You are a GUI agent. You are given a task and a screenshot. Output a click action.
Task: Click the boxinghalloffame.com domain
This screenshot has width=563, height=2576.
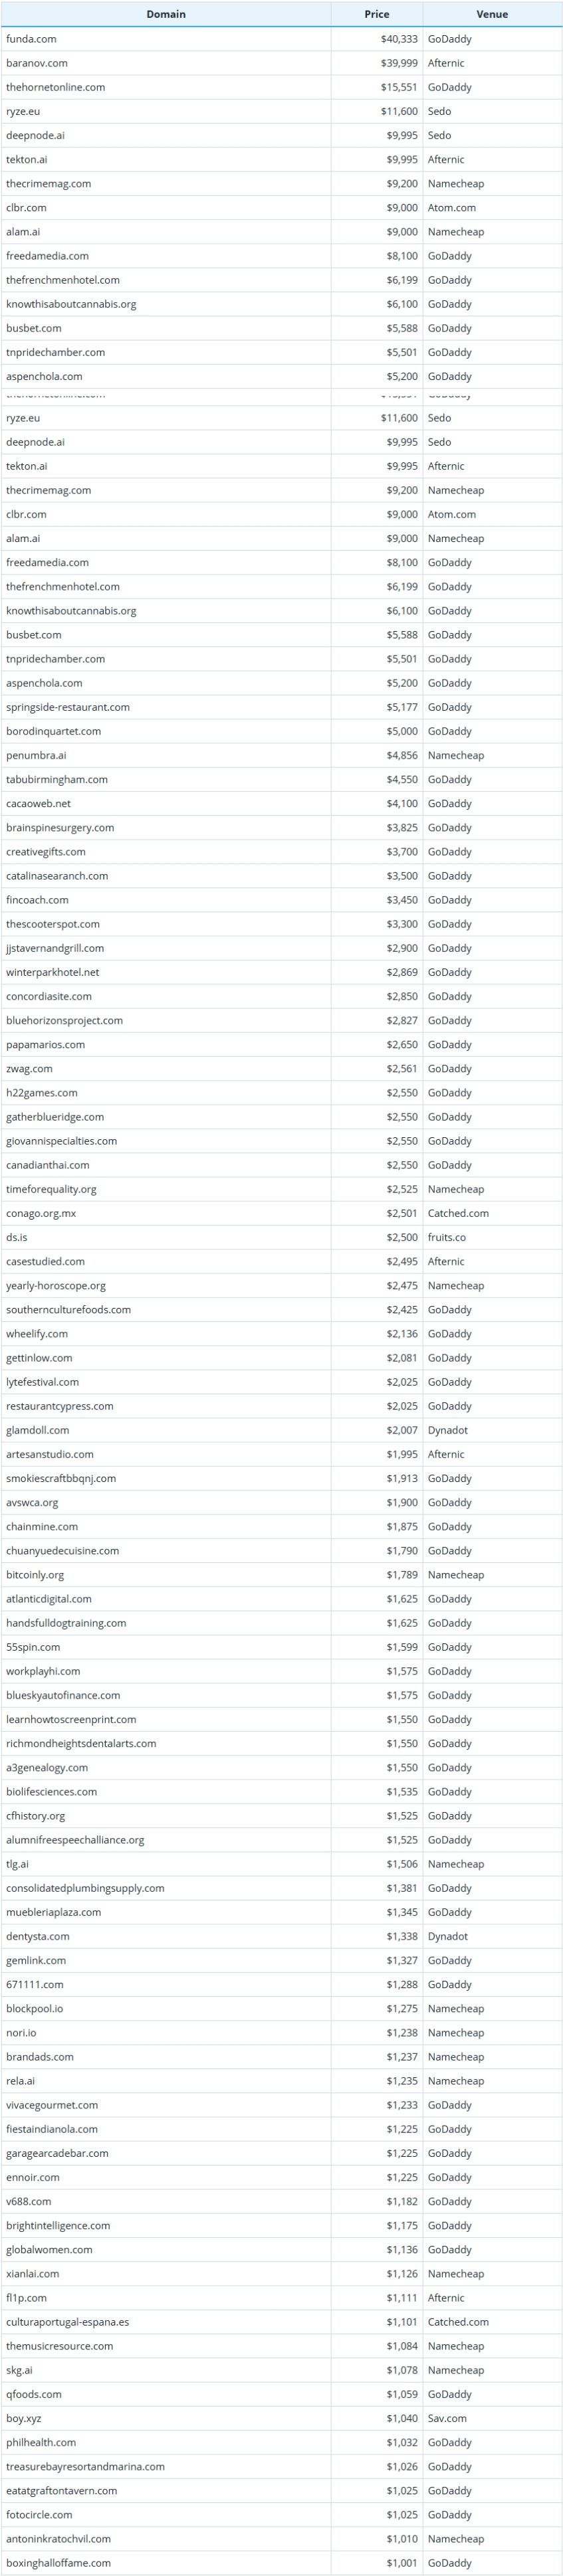click(58, 2563)
